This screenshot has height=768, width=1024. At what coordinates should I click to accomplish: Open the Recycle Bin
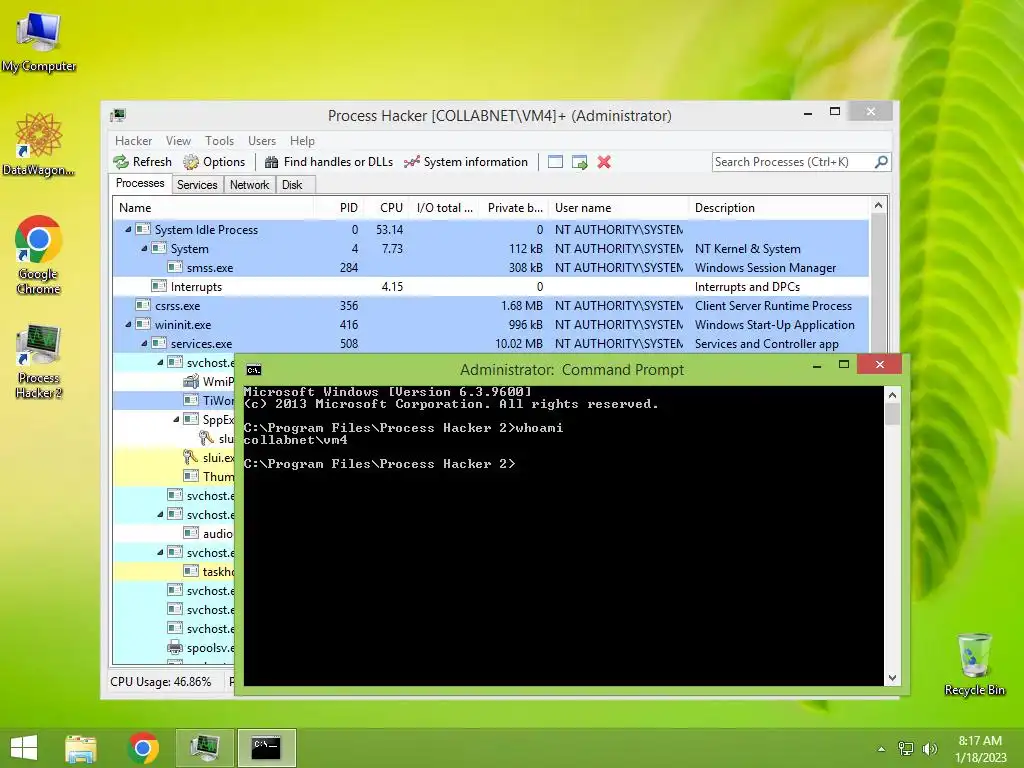tap(974, 664)
